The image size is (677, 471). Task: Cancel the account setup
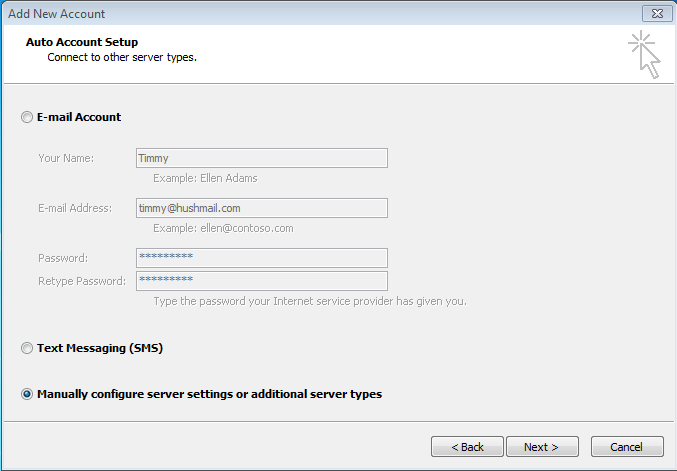[x=627, y=447]
